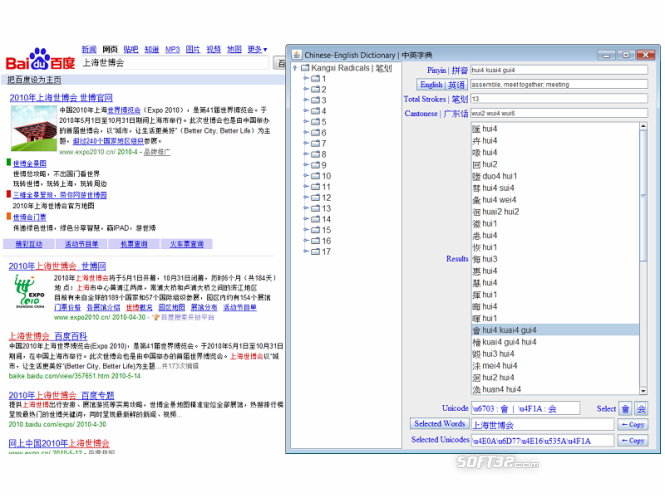This screenshot has height=498, width=665.
Task: Open the Baidu 新闻 tab
Action: [89, 49]
